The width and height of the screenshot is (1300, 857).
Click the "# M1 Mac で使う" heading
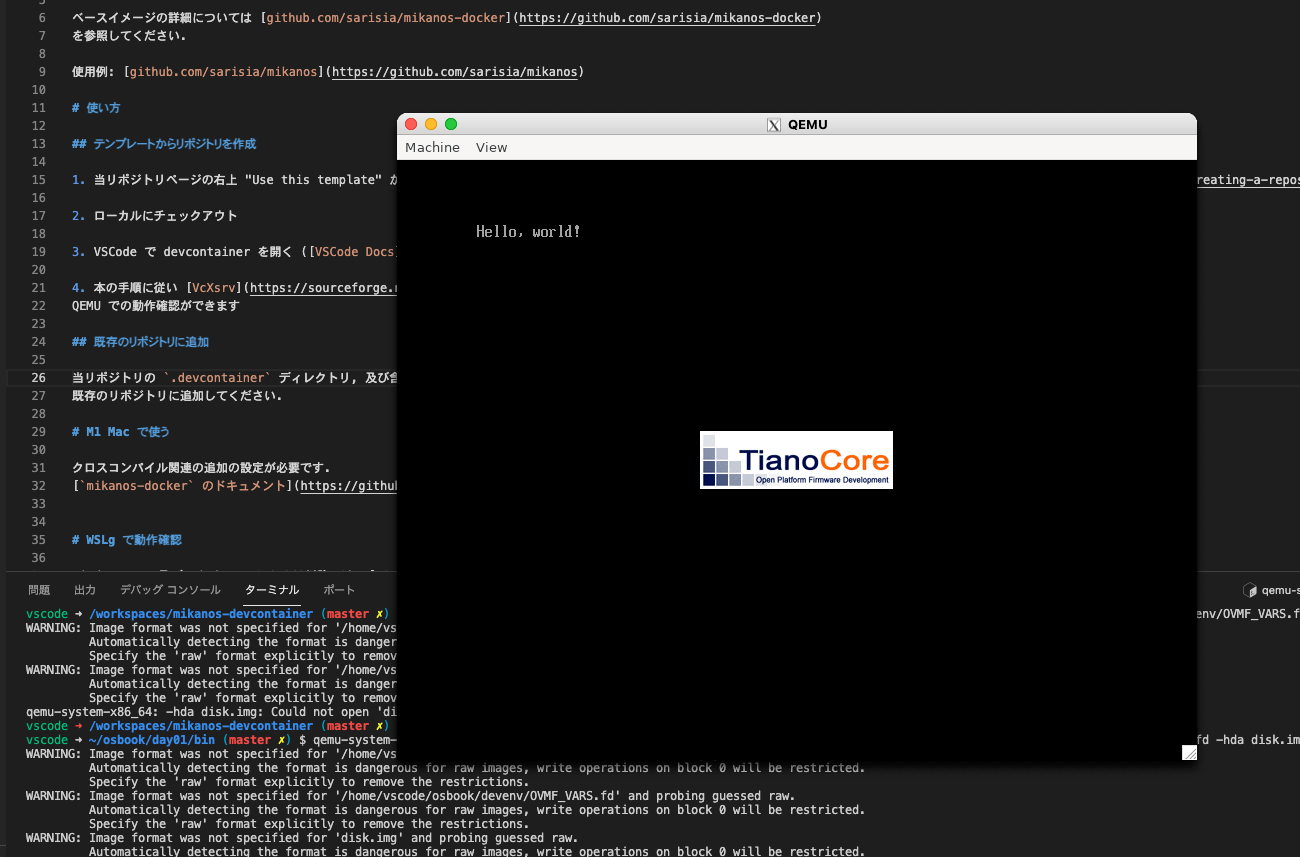tap(121, 432)
